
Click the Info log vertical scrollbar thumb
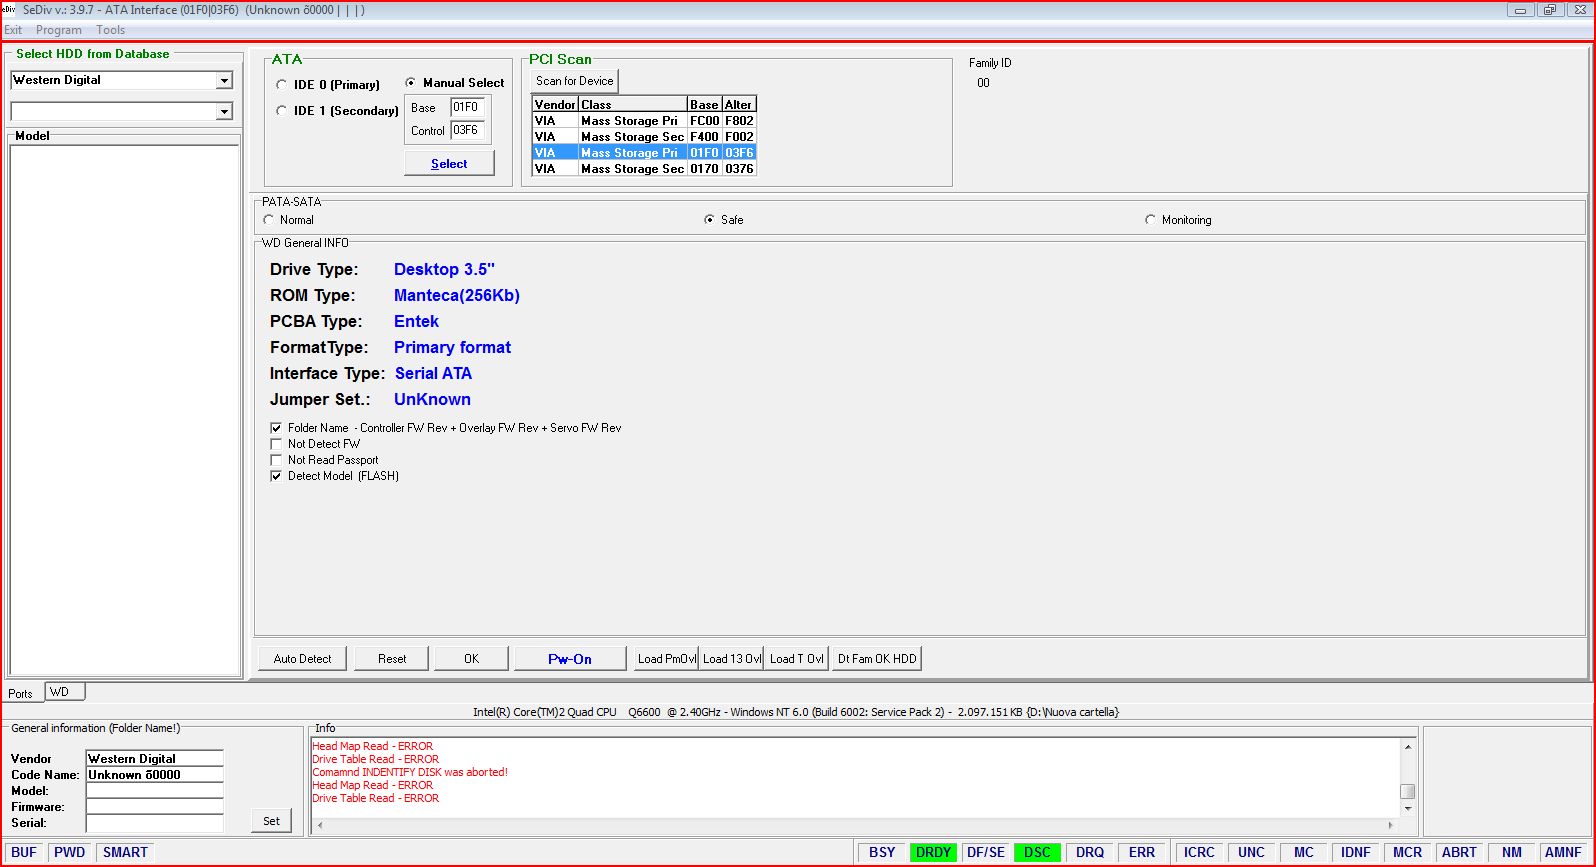click(1408, 792)
